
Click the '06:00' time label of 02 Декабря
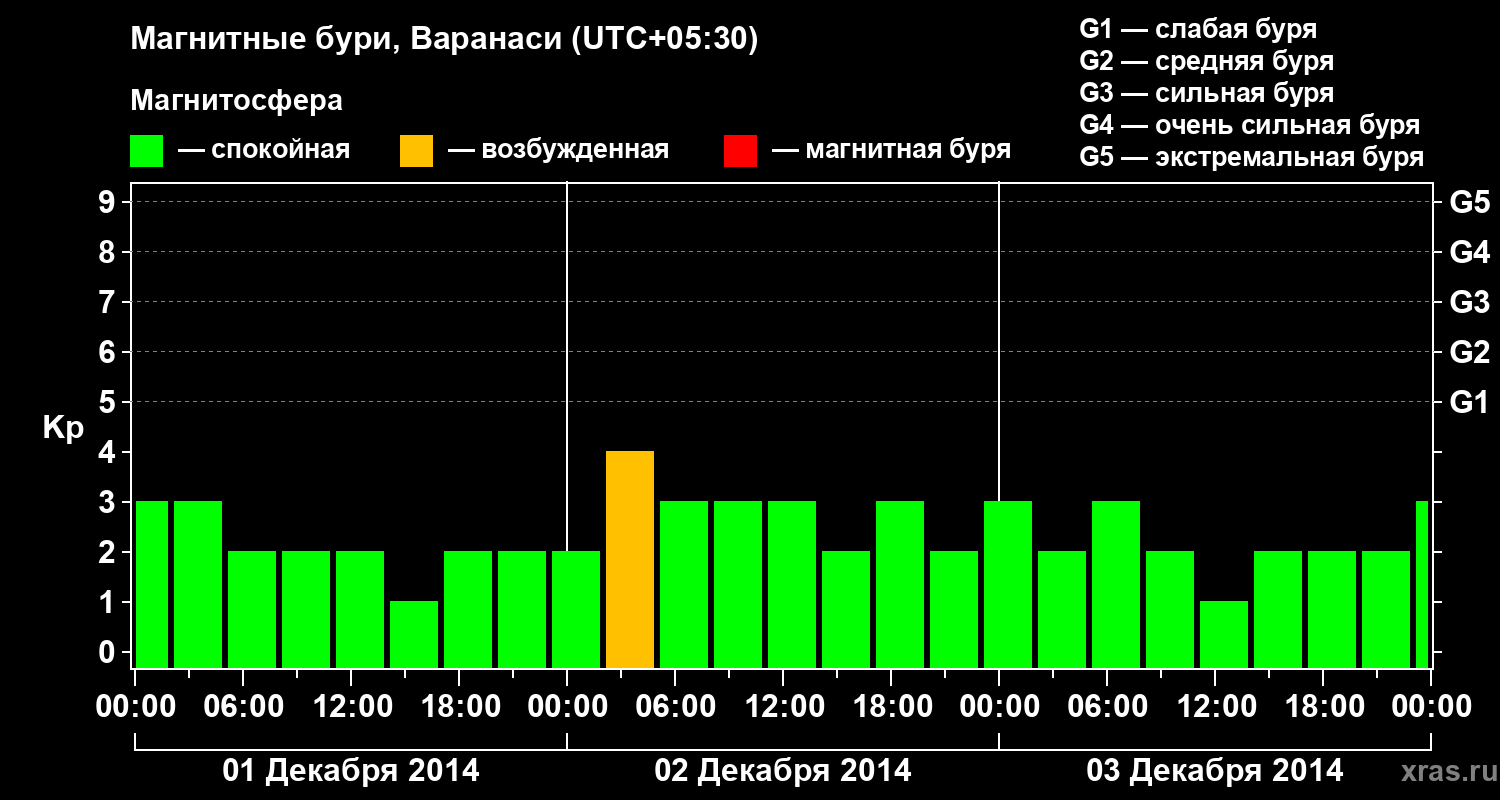pyautogui.click(x=675, y=707)
